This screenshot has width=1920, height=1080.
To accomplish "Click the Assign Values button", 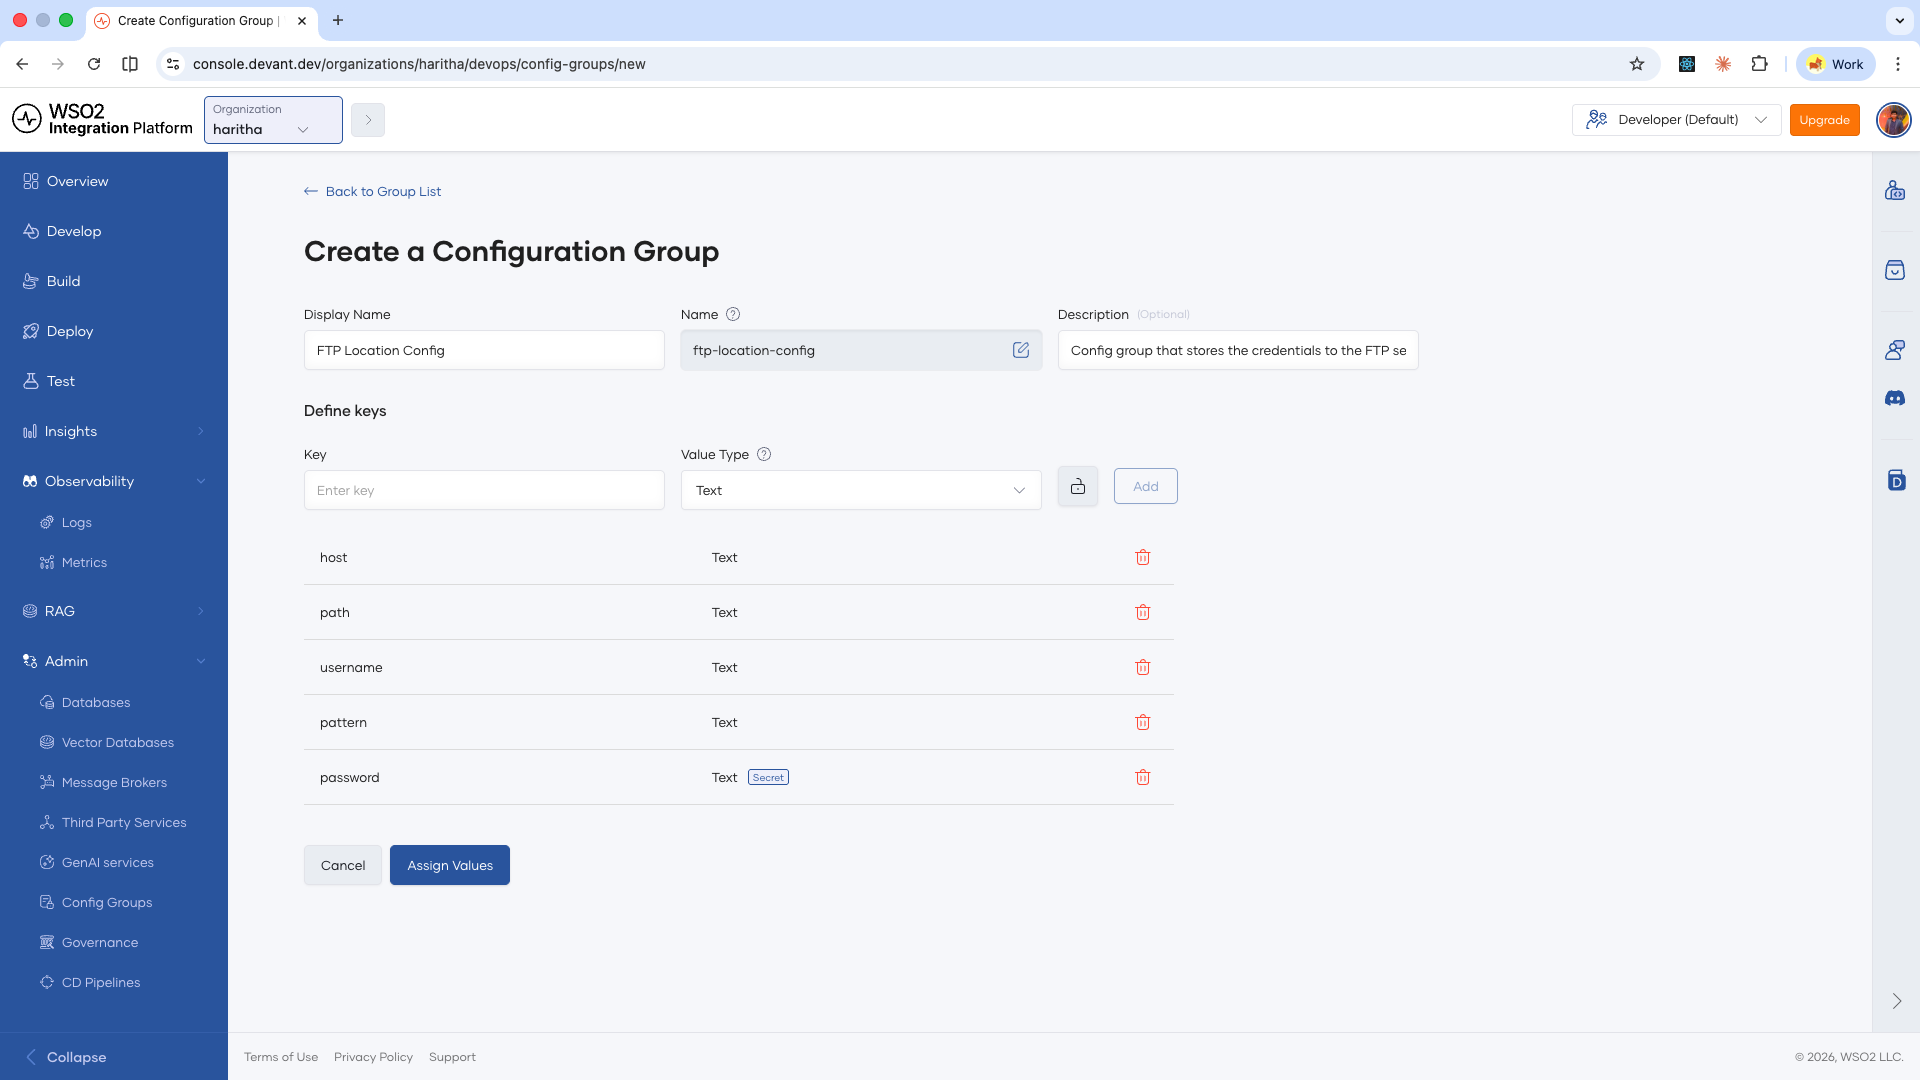I will click(x=450, y=865).
